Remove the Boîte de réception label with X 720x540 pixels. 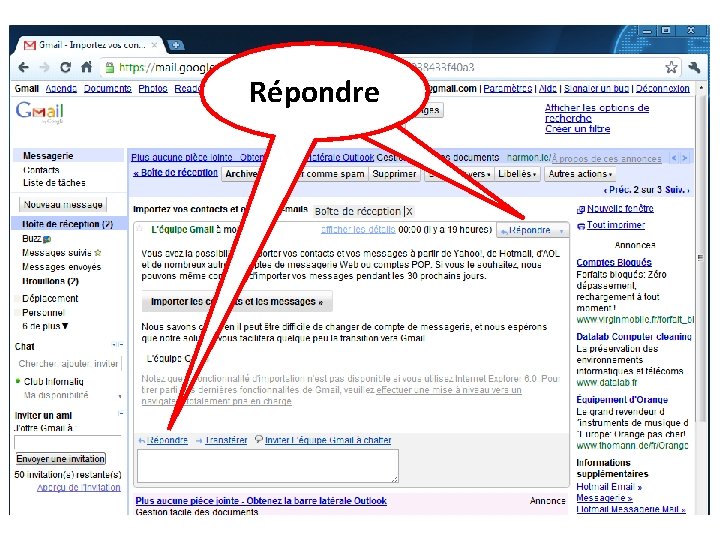click(409, 212)
